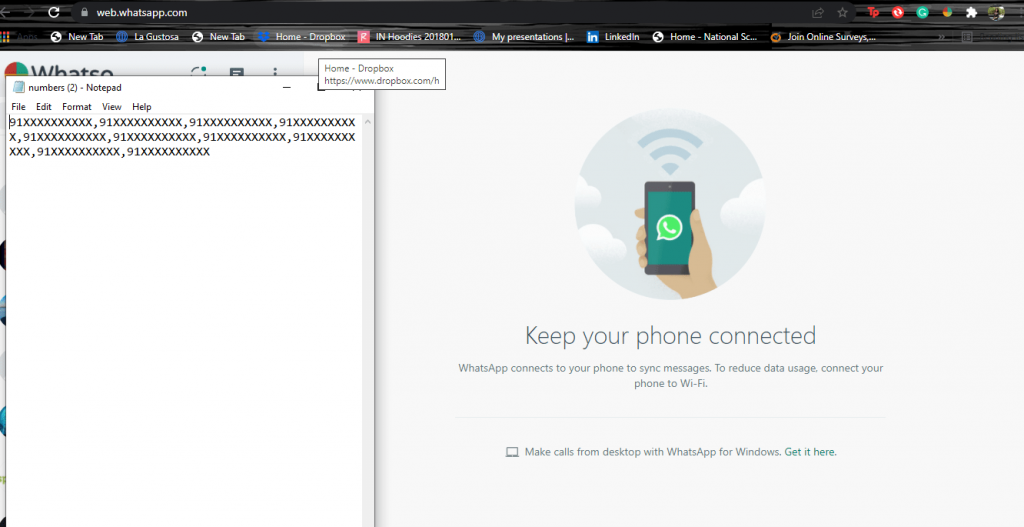
Task: Open the Extensions puzzle-piece menu
Action: [971, 12]
